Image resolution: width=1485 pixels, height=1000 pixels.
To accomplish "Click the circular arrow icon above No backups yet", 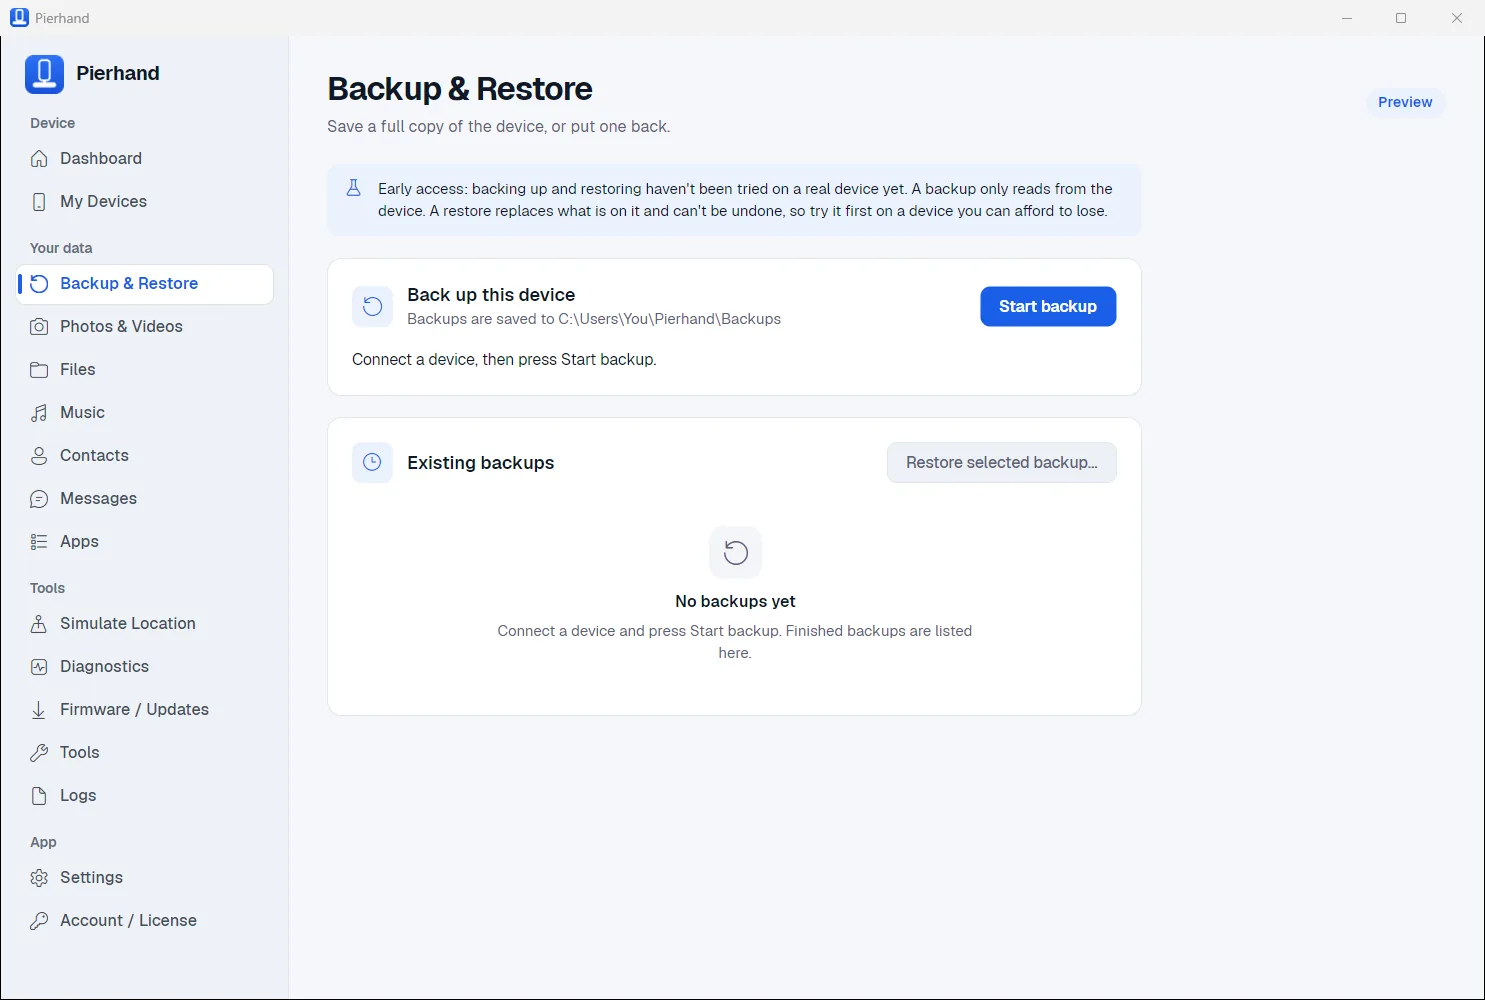I will 735,552.
